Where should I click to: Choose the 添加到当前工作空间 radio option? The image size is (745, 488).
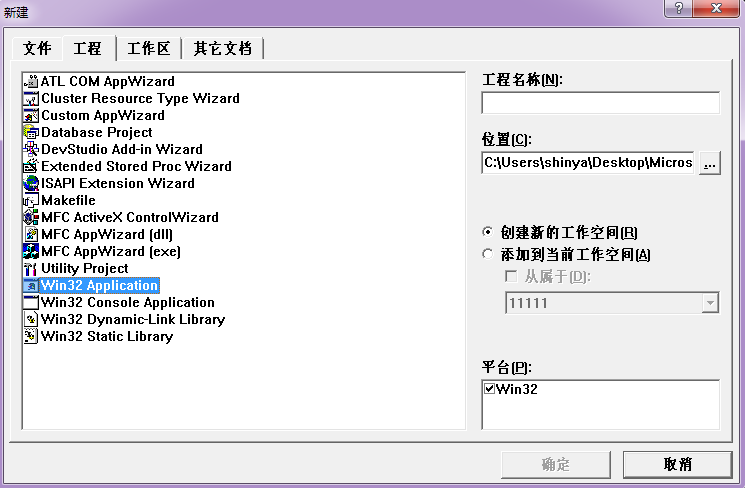point(488,255)
